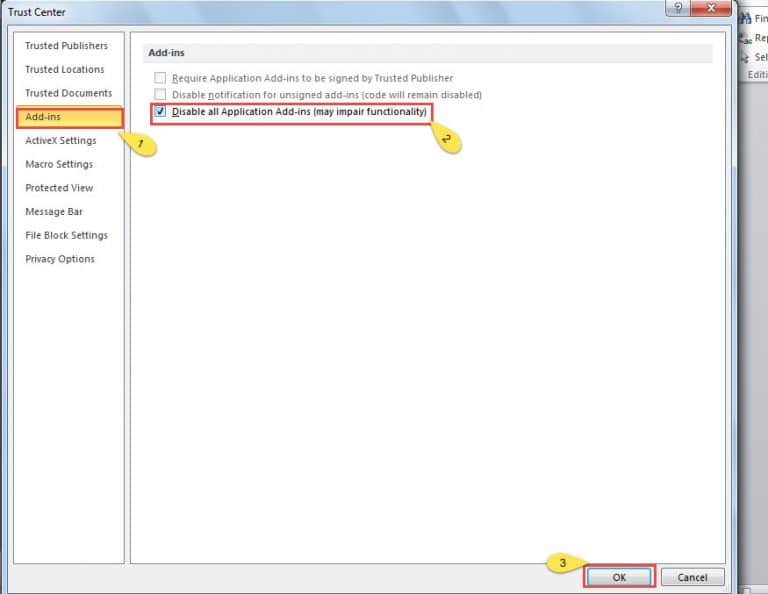Select Add-ins category in sidebar
This screenshot has width=768, height=594.
(x=70, y=117)
